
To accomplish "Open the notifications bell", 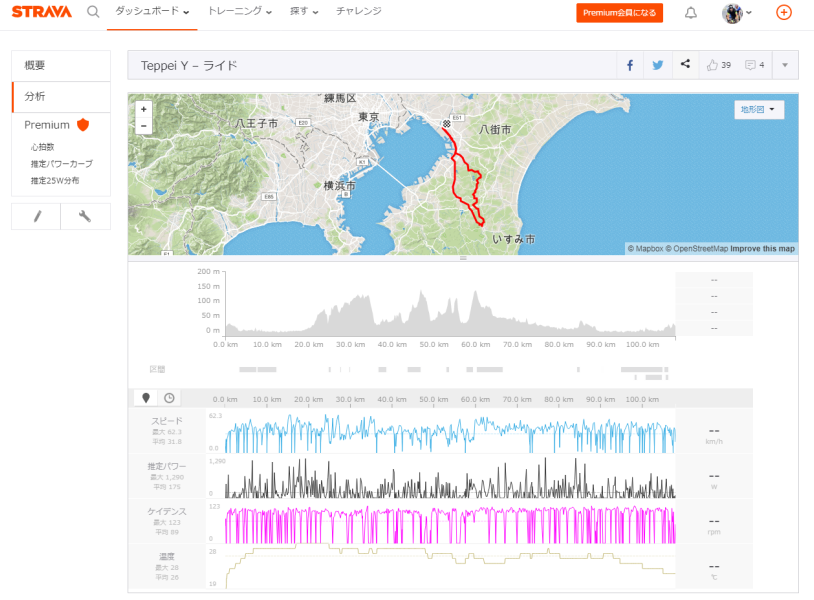I will point(690,13).
